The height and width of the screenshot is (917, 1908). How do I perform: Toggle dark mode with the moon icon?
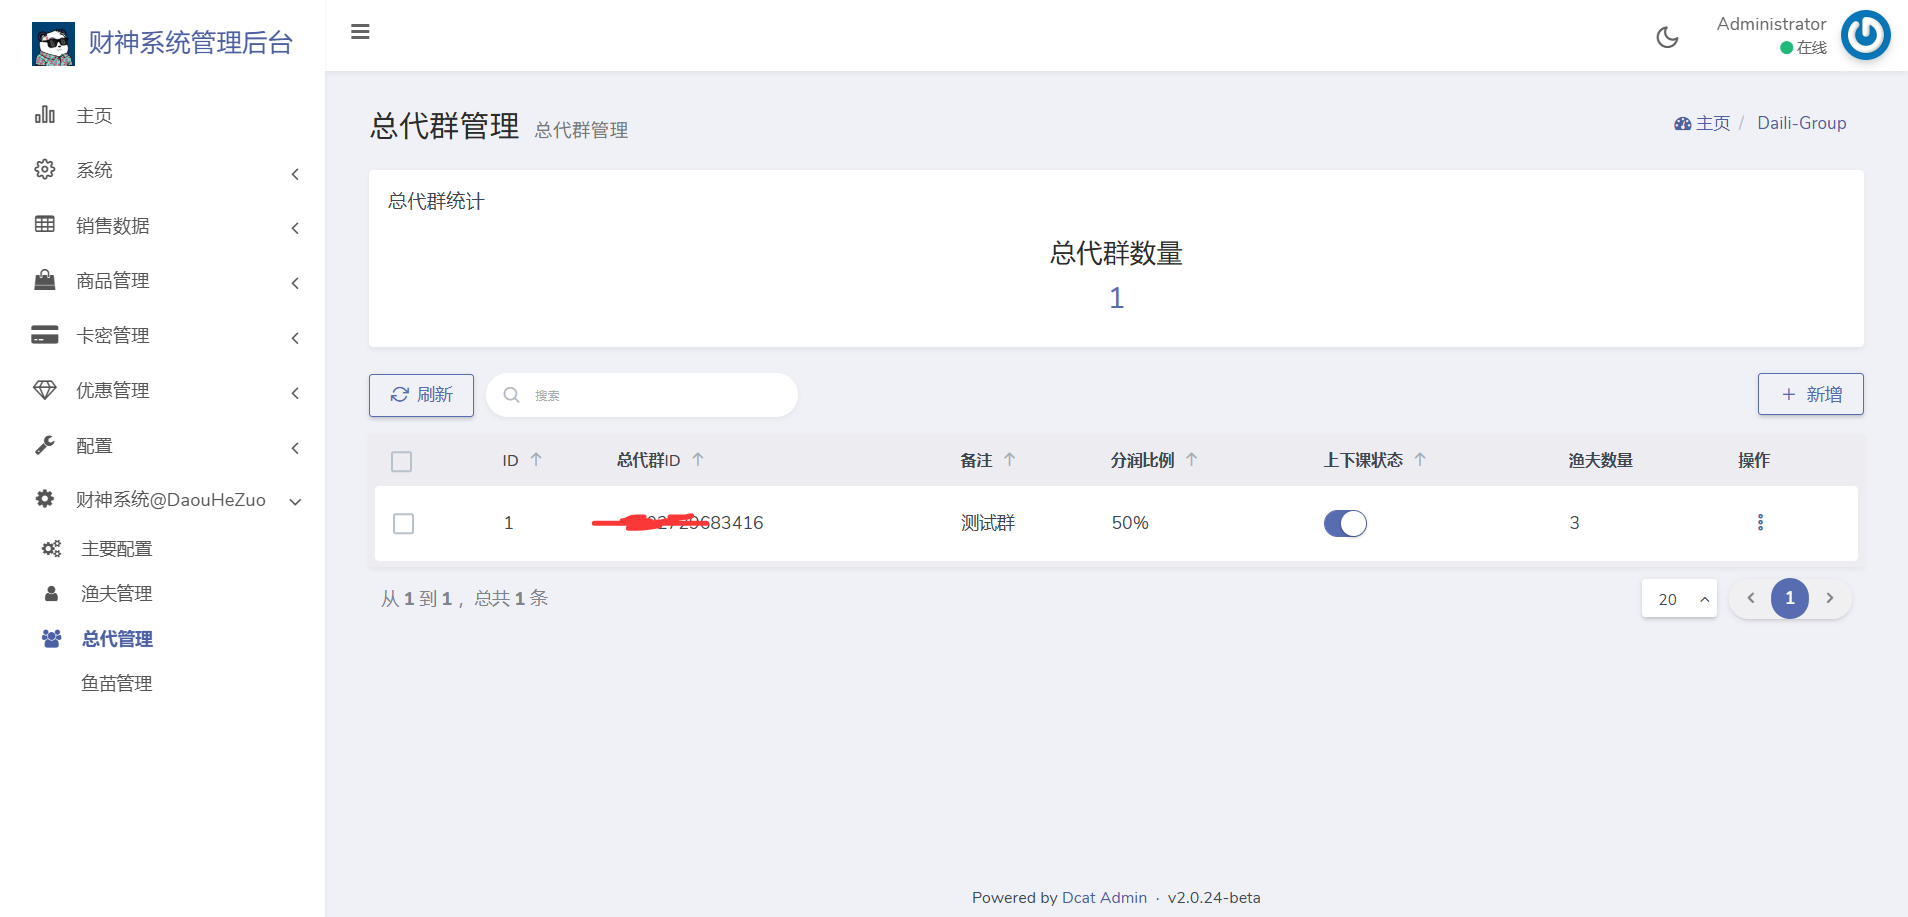click(1667, 37)
